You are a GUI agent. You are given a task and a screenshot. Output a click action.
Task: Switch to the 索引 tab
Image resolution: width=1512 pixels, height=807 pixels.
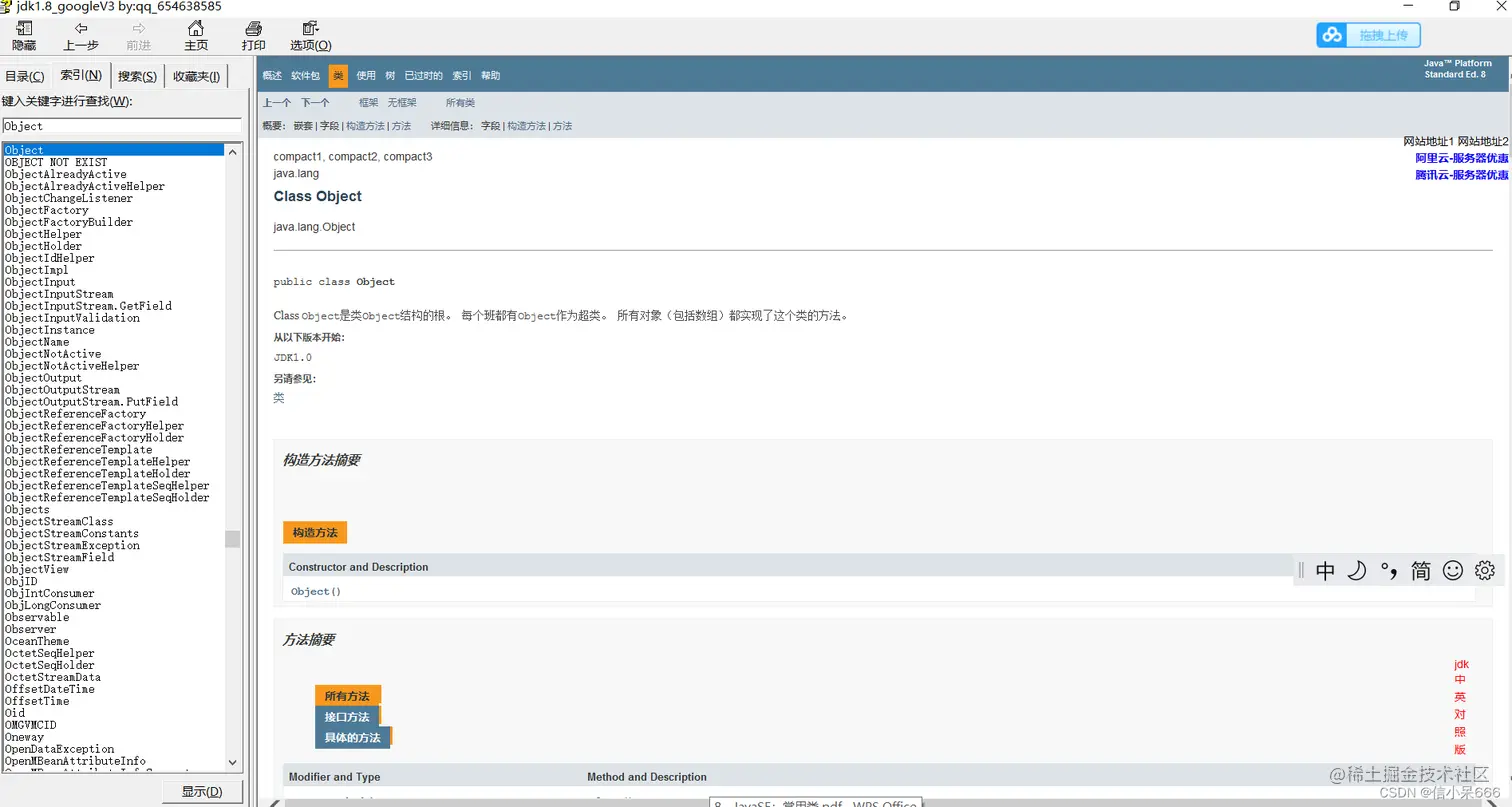pos(81,75)
